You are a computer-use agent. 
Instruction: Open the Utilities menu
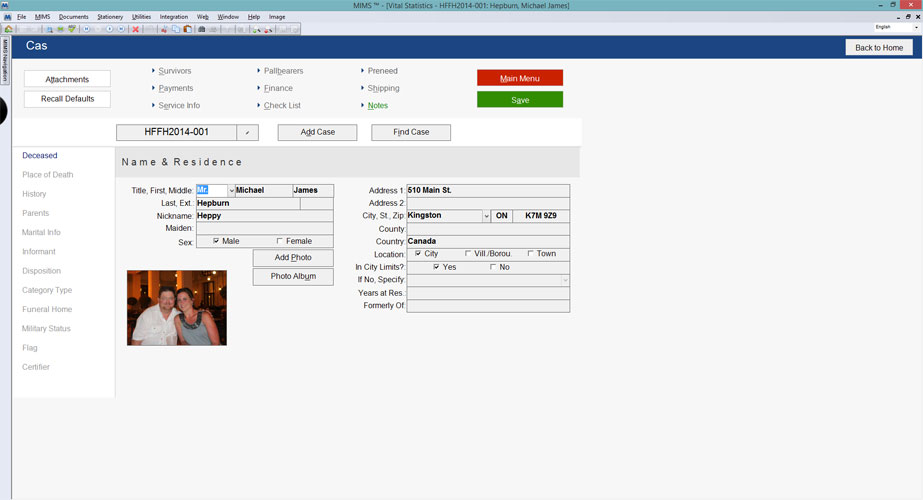click(x=141, y=17)
